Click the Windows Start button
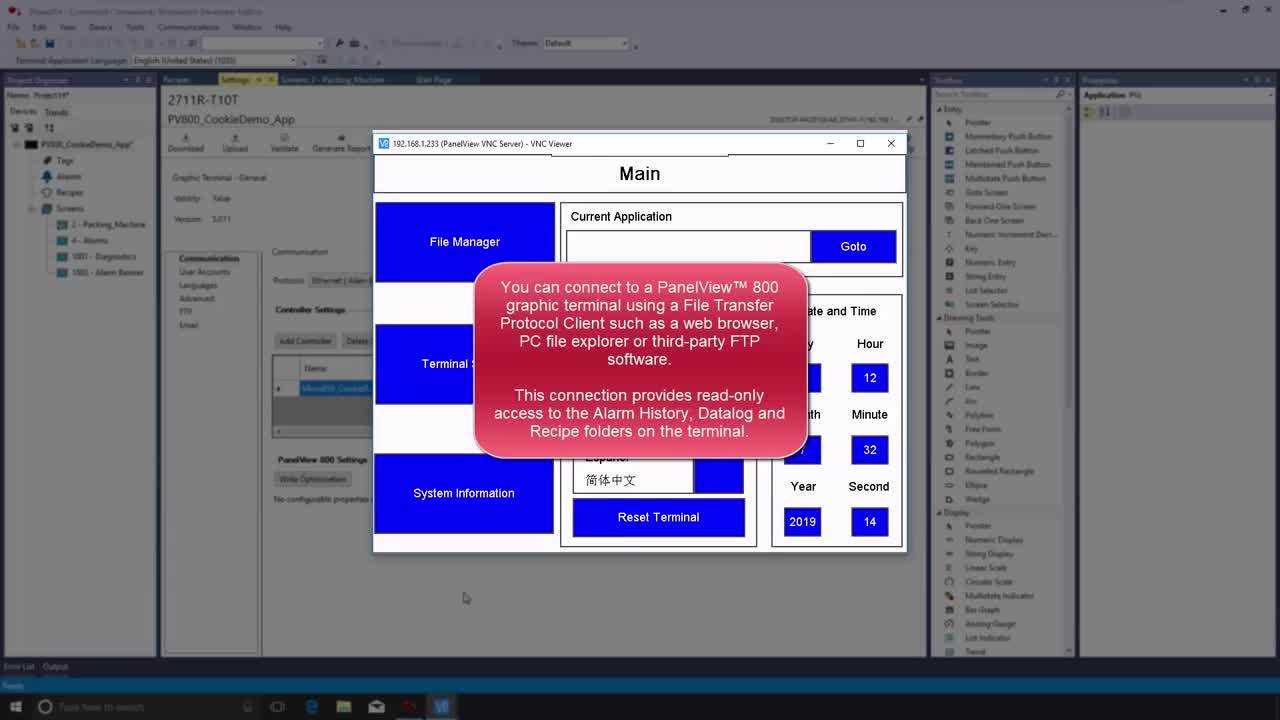Screen dimensions: 1280x720 point(15,706)
